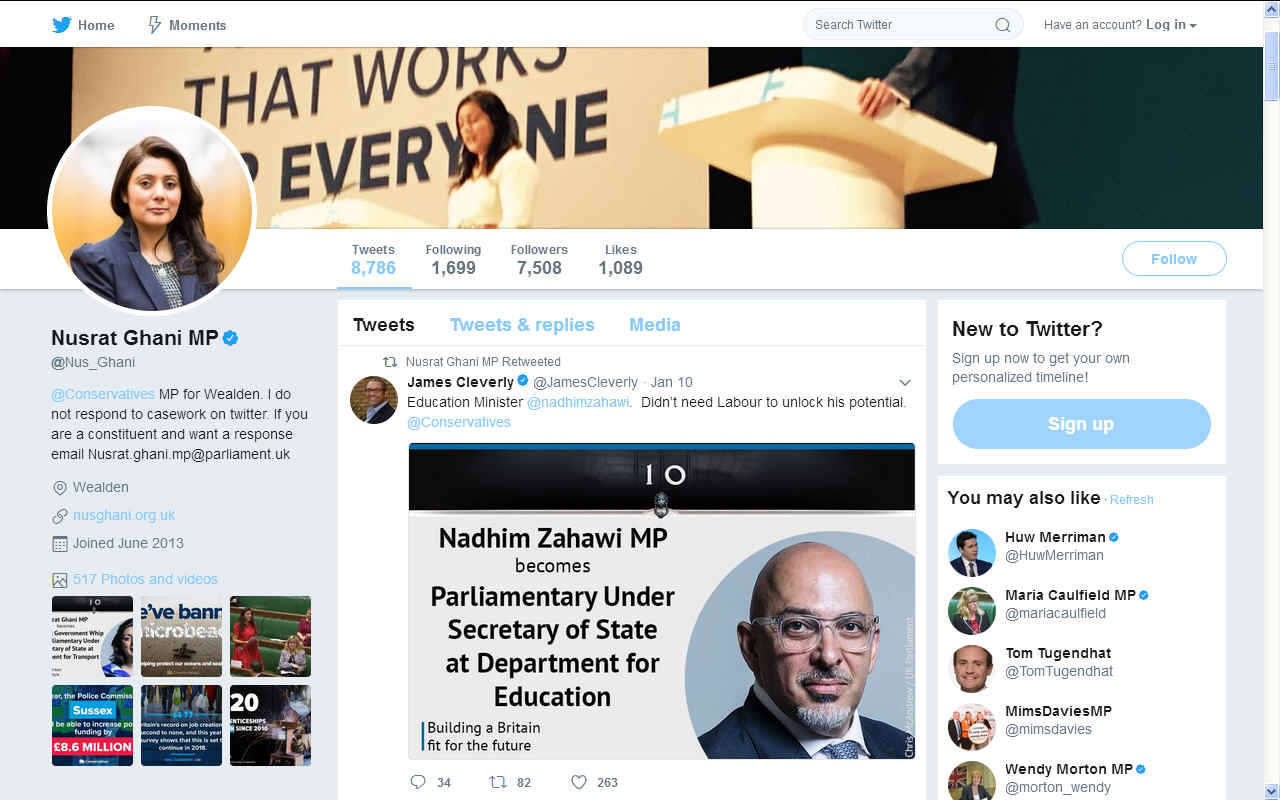This screenshot has width=1280, height=800.
Task: Like the tweet using the heart icon
Action: (578, 782)
